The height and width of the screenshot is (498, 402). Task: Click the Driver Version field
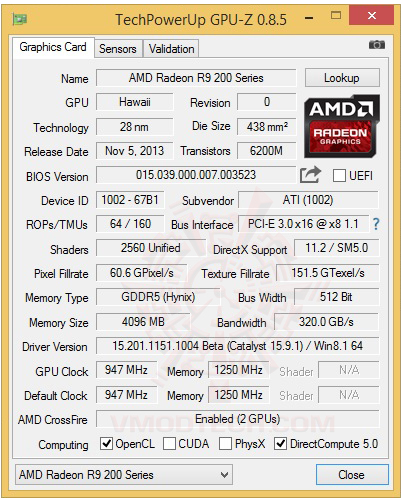[238, 346]
